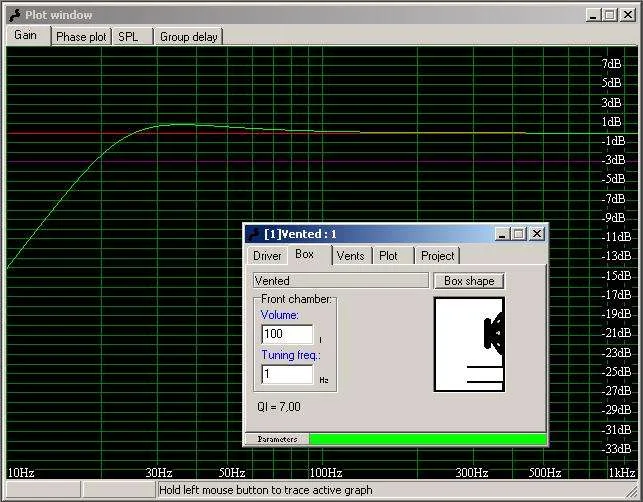Click the 10Hz frequency label
643x502 pixels.
[21, 473]
